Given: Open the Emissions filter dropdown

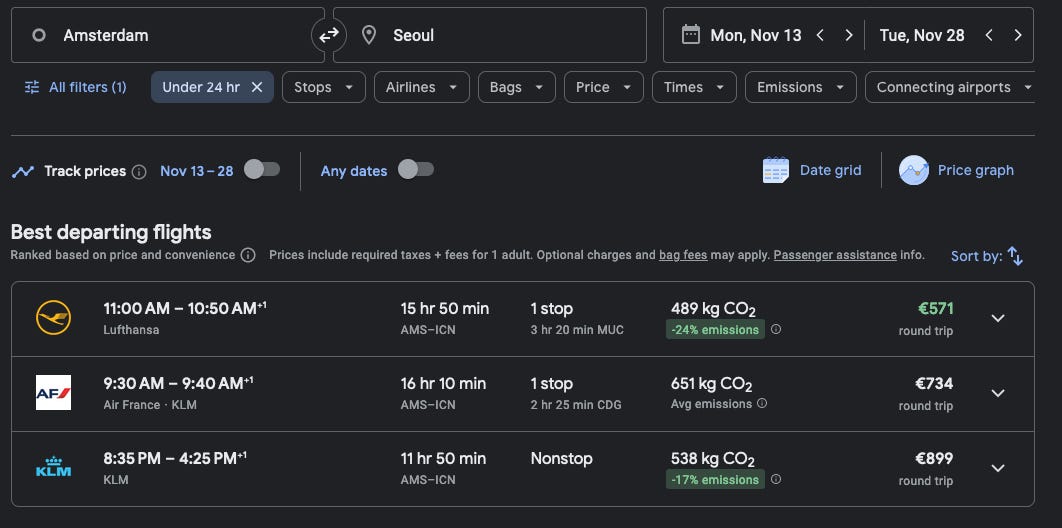Looking at the screenshot, I should pos(800,87).
